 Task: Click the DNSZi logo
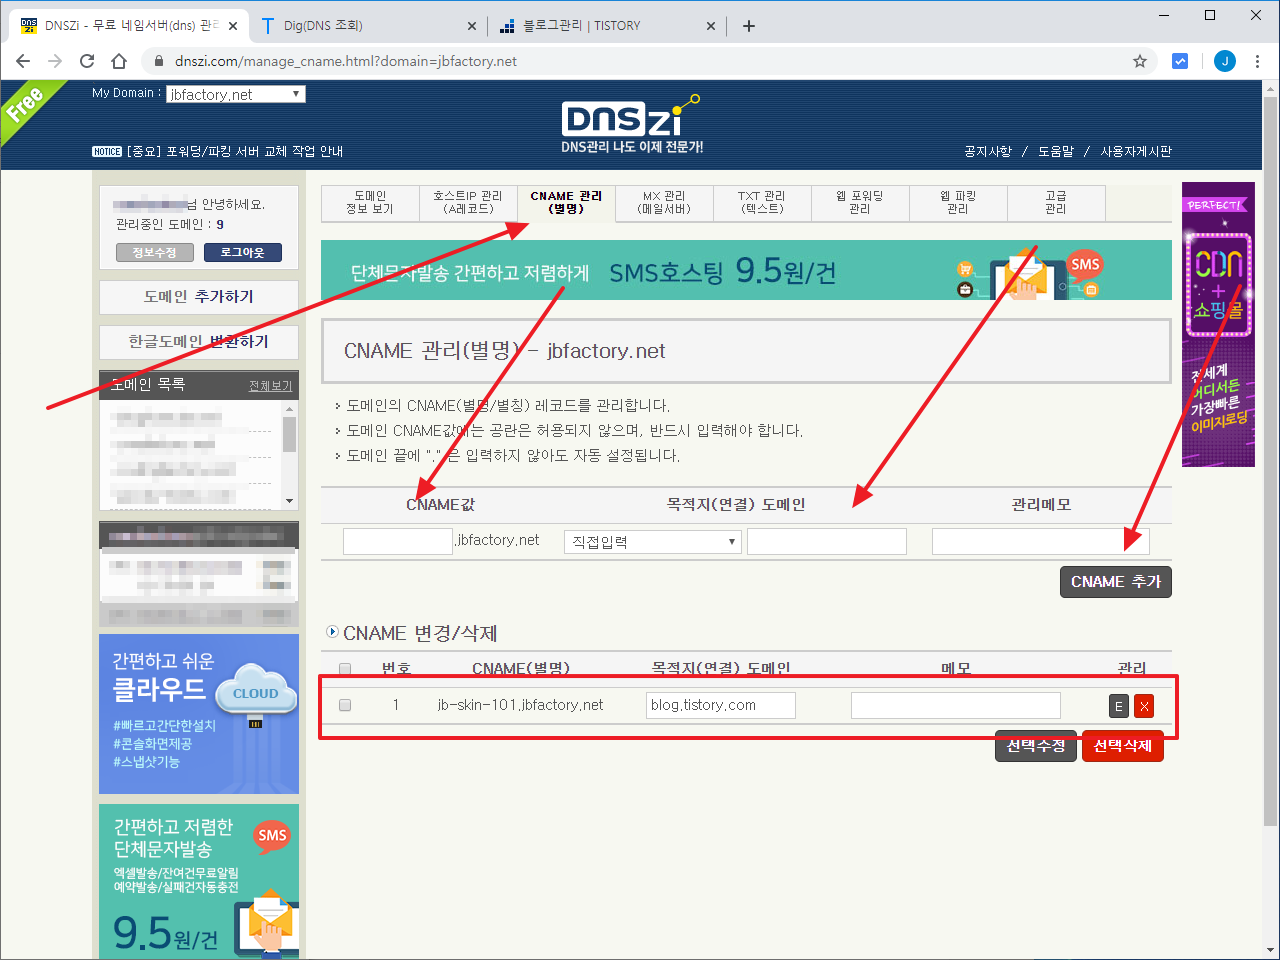(x=631, y=124)
